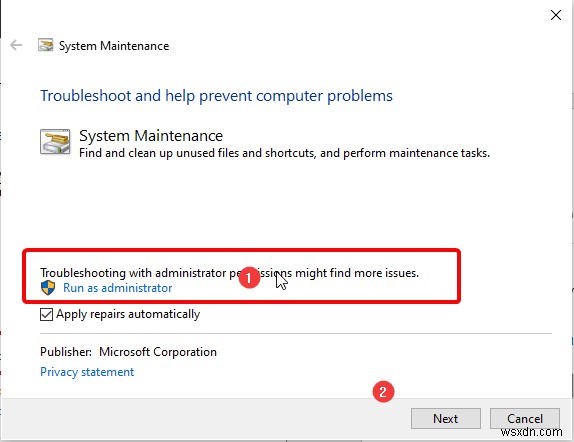Click the red circle marker numbered 2
Image resolution: width=574 pixels, height=442 pixels.
(383, 392)
